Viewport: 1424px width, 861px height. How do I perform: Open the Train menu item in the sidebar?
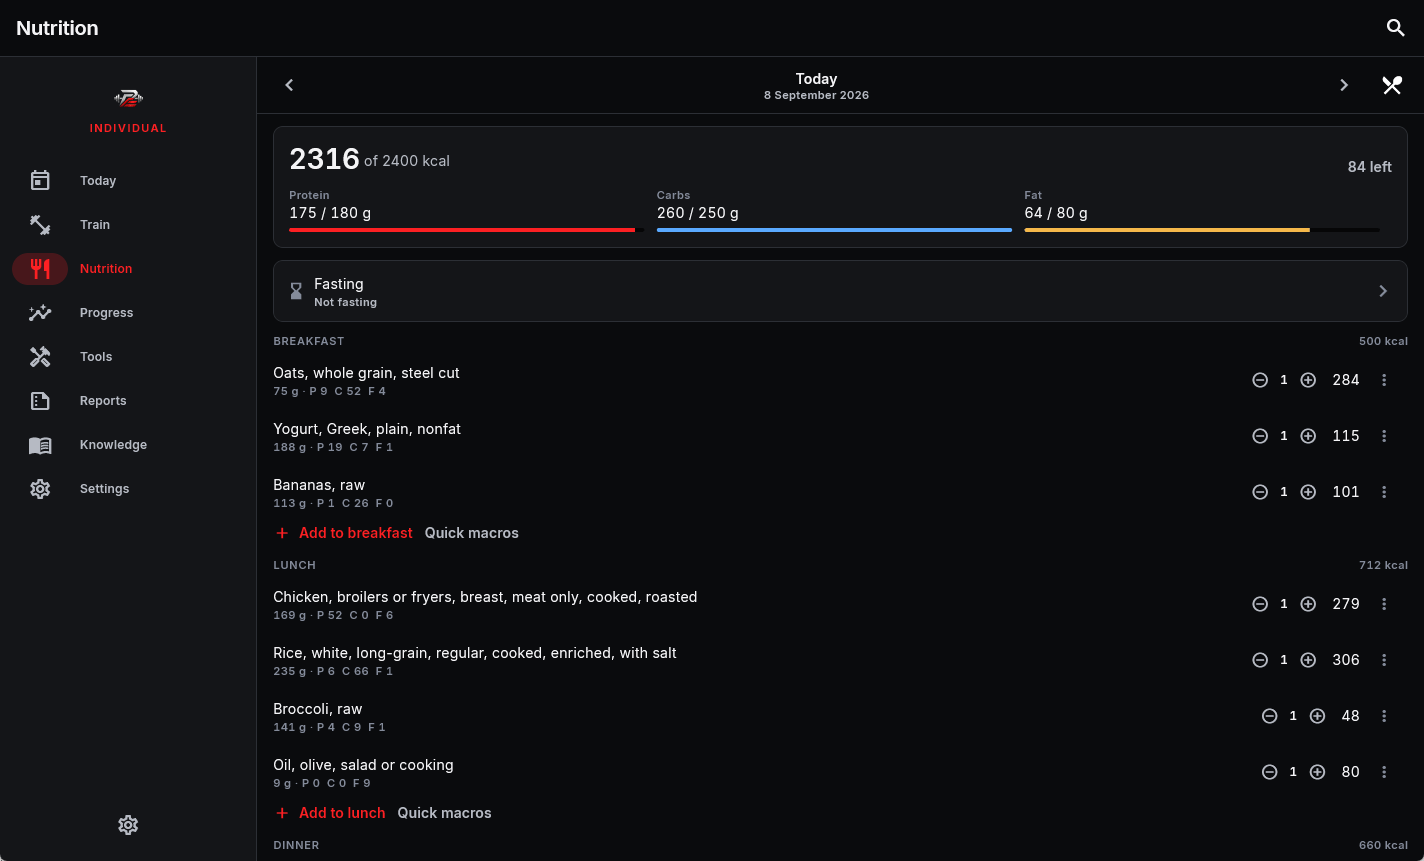tap(128, 225)
